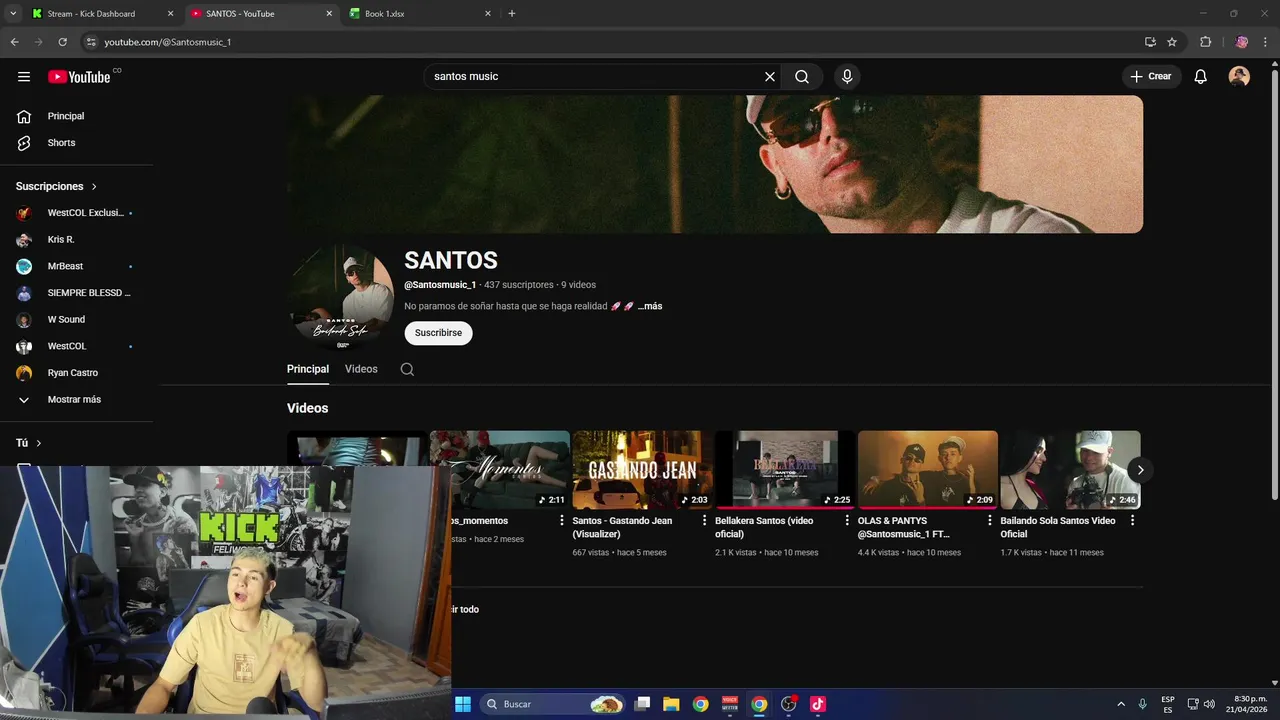Click the YouTube logo
Screen dimensions: 1280x720
(79, 77)
